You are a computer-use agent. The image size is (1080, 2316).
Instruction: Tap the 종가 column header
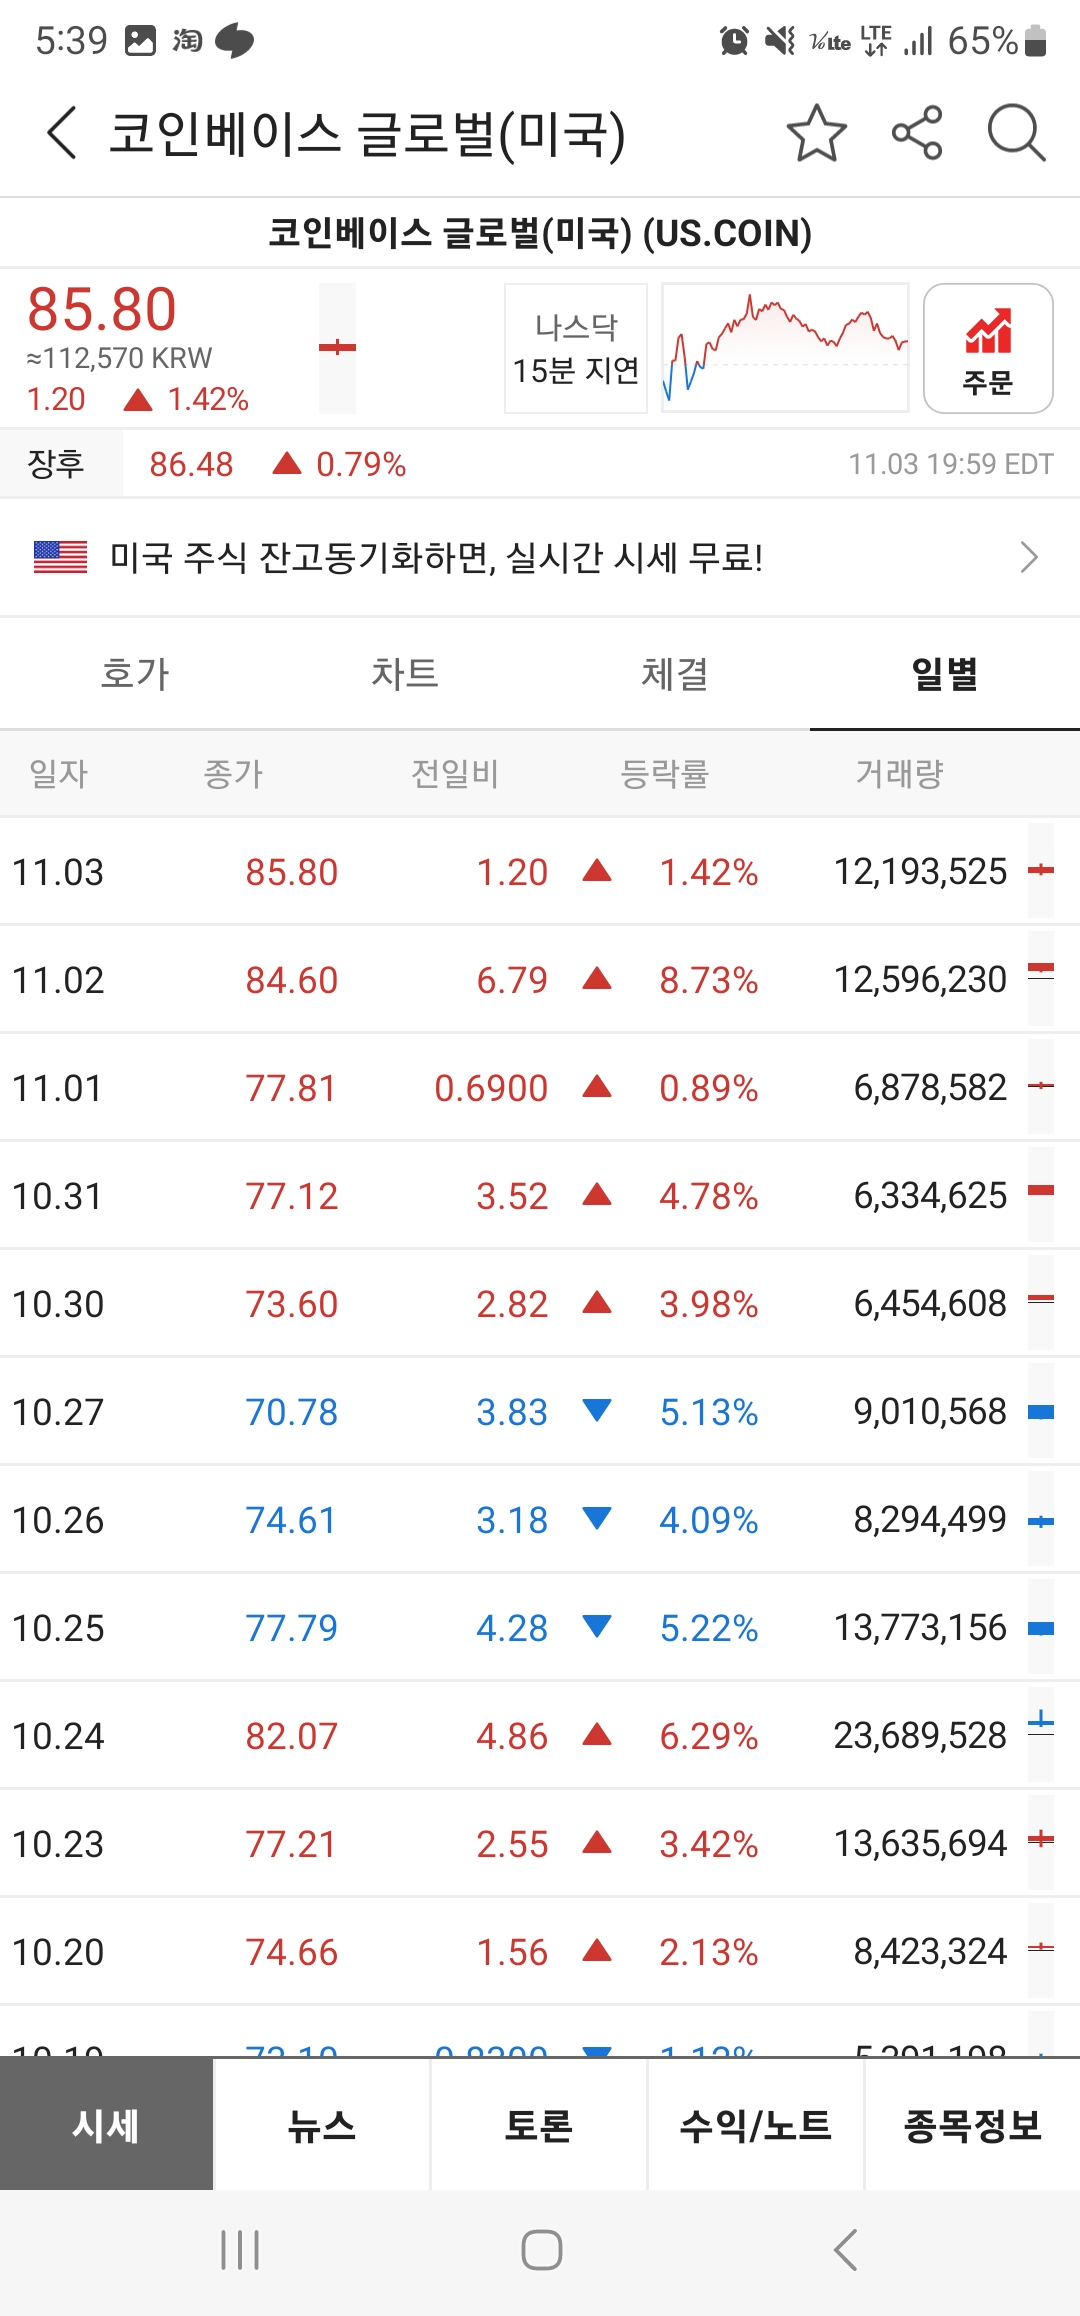[233, 773]
